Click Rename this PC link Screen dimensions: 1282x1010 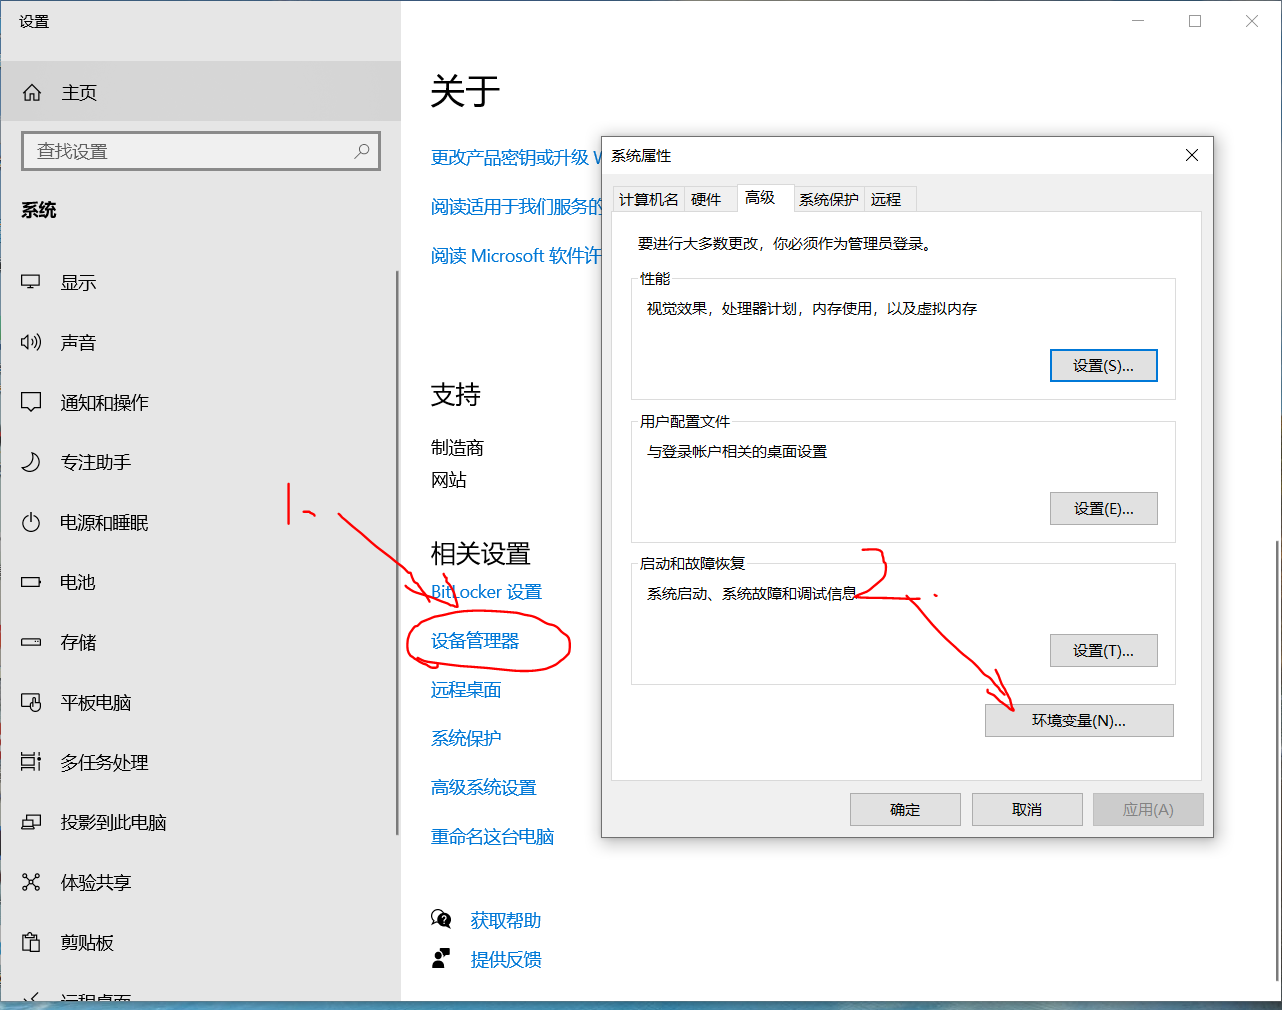pyautogui.click(x=492, y=837)
